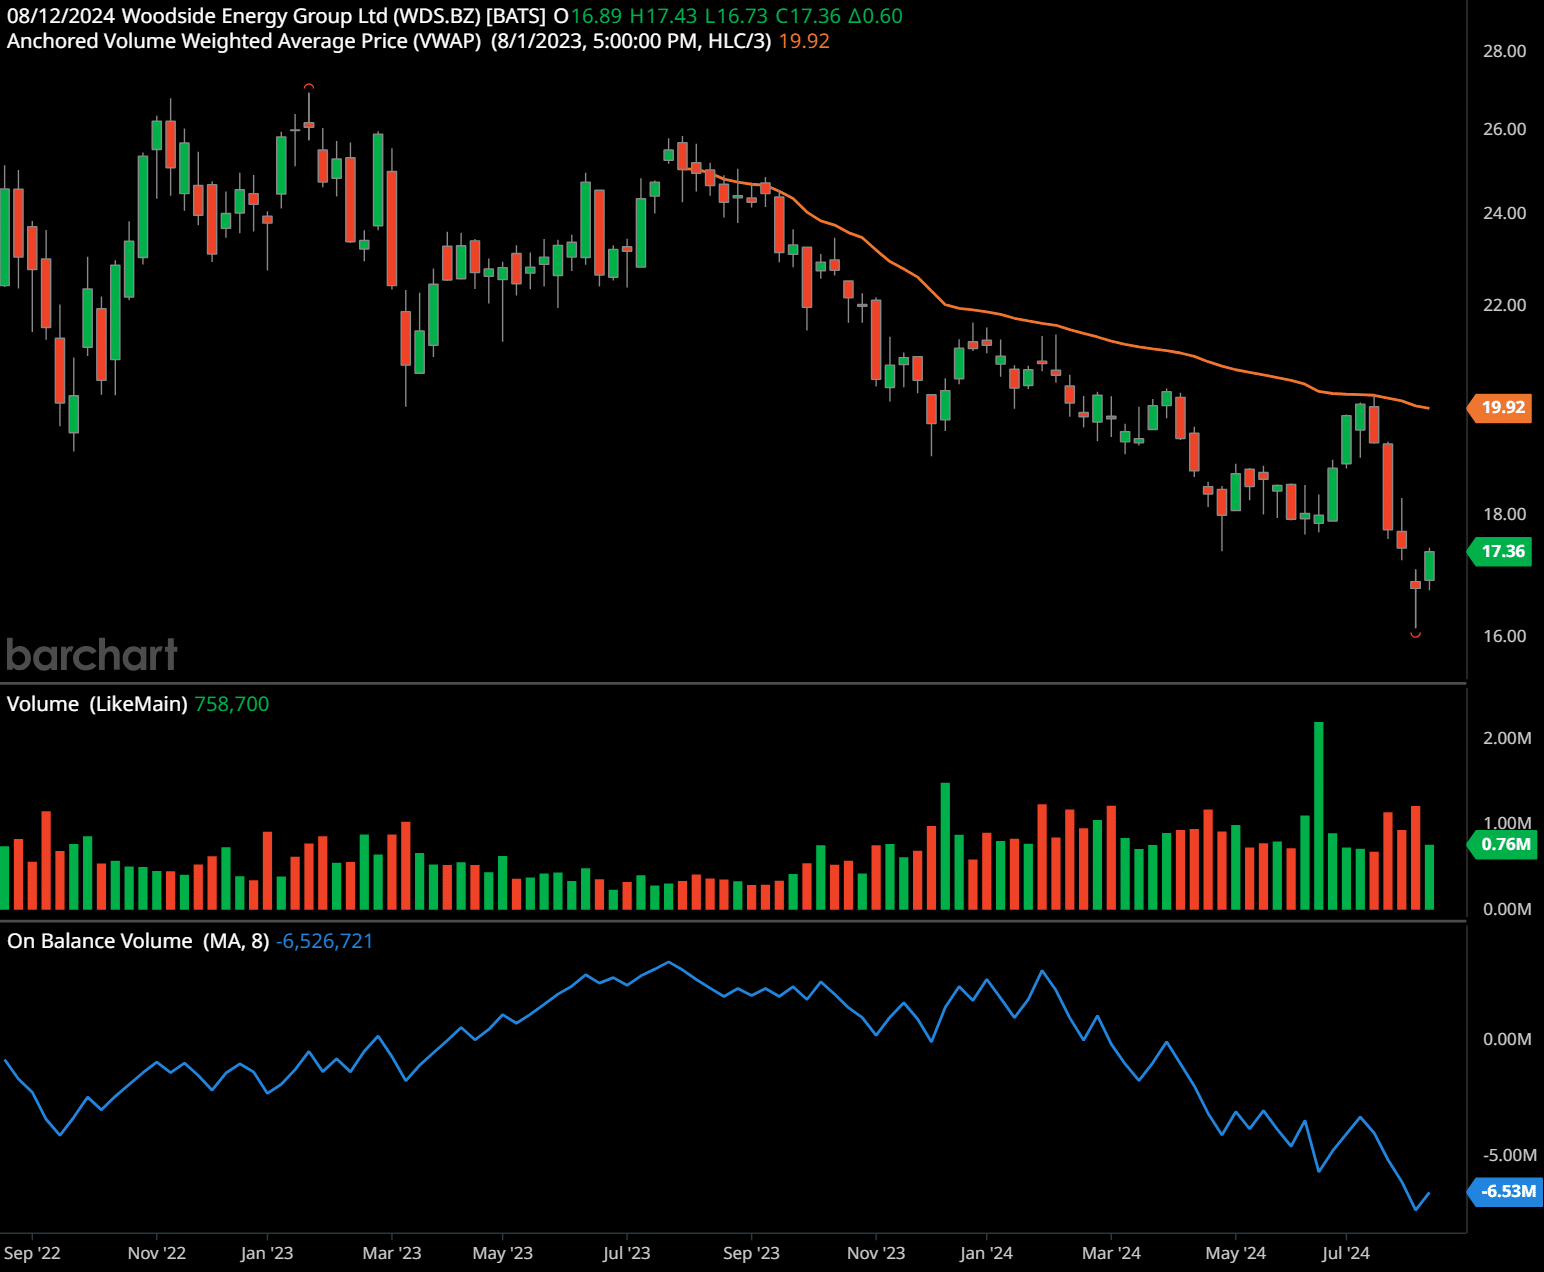Viewport: 1544px width, 1272px height.
Task: Click the green 758,700 volume value
Action: pos(232,704)
